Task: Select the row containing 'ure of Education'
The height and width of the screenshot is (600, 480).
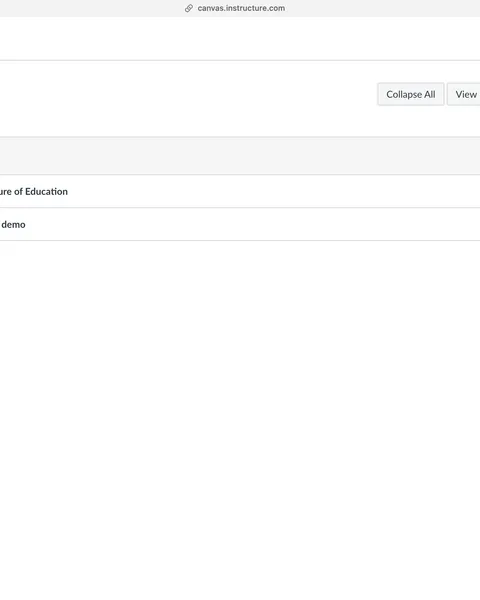Action: [x=240, y=191]
